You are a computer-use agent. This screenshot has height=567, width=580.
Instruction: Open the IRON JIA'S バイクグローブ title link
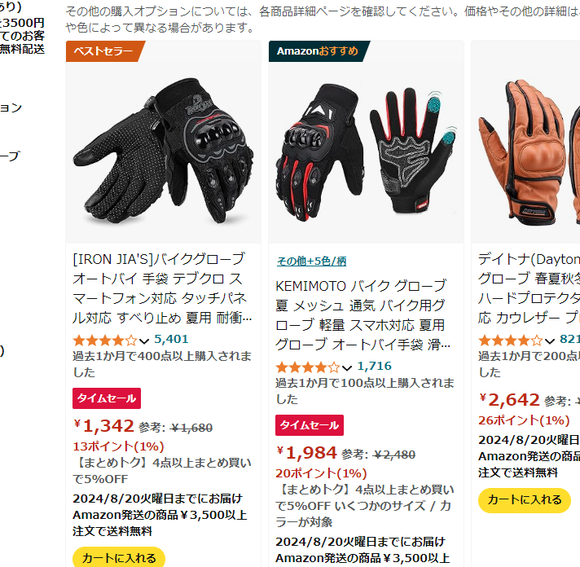point(162,288)
